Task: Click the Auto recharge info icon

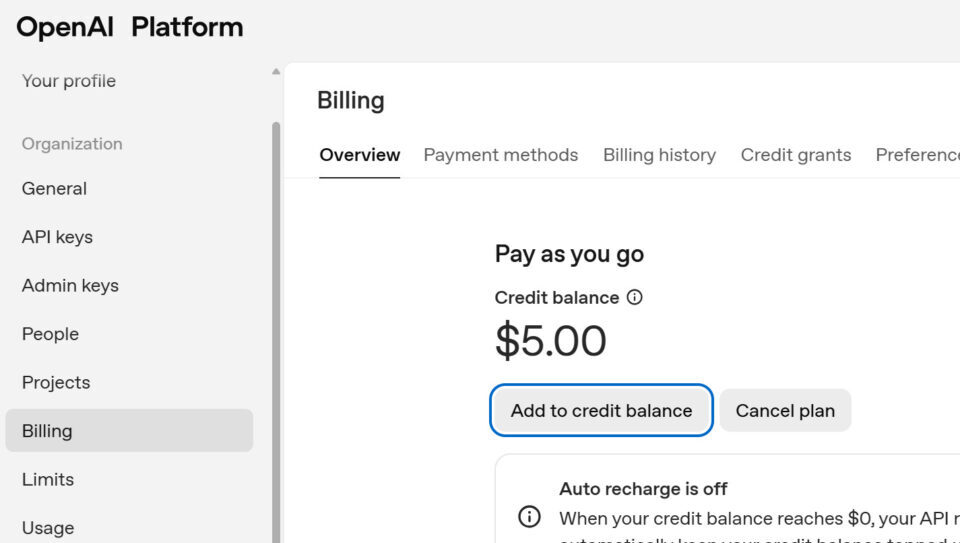Action: pos(529,516)
